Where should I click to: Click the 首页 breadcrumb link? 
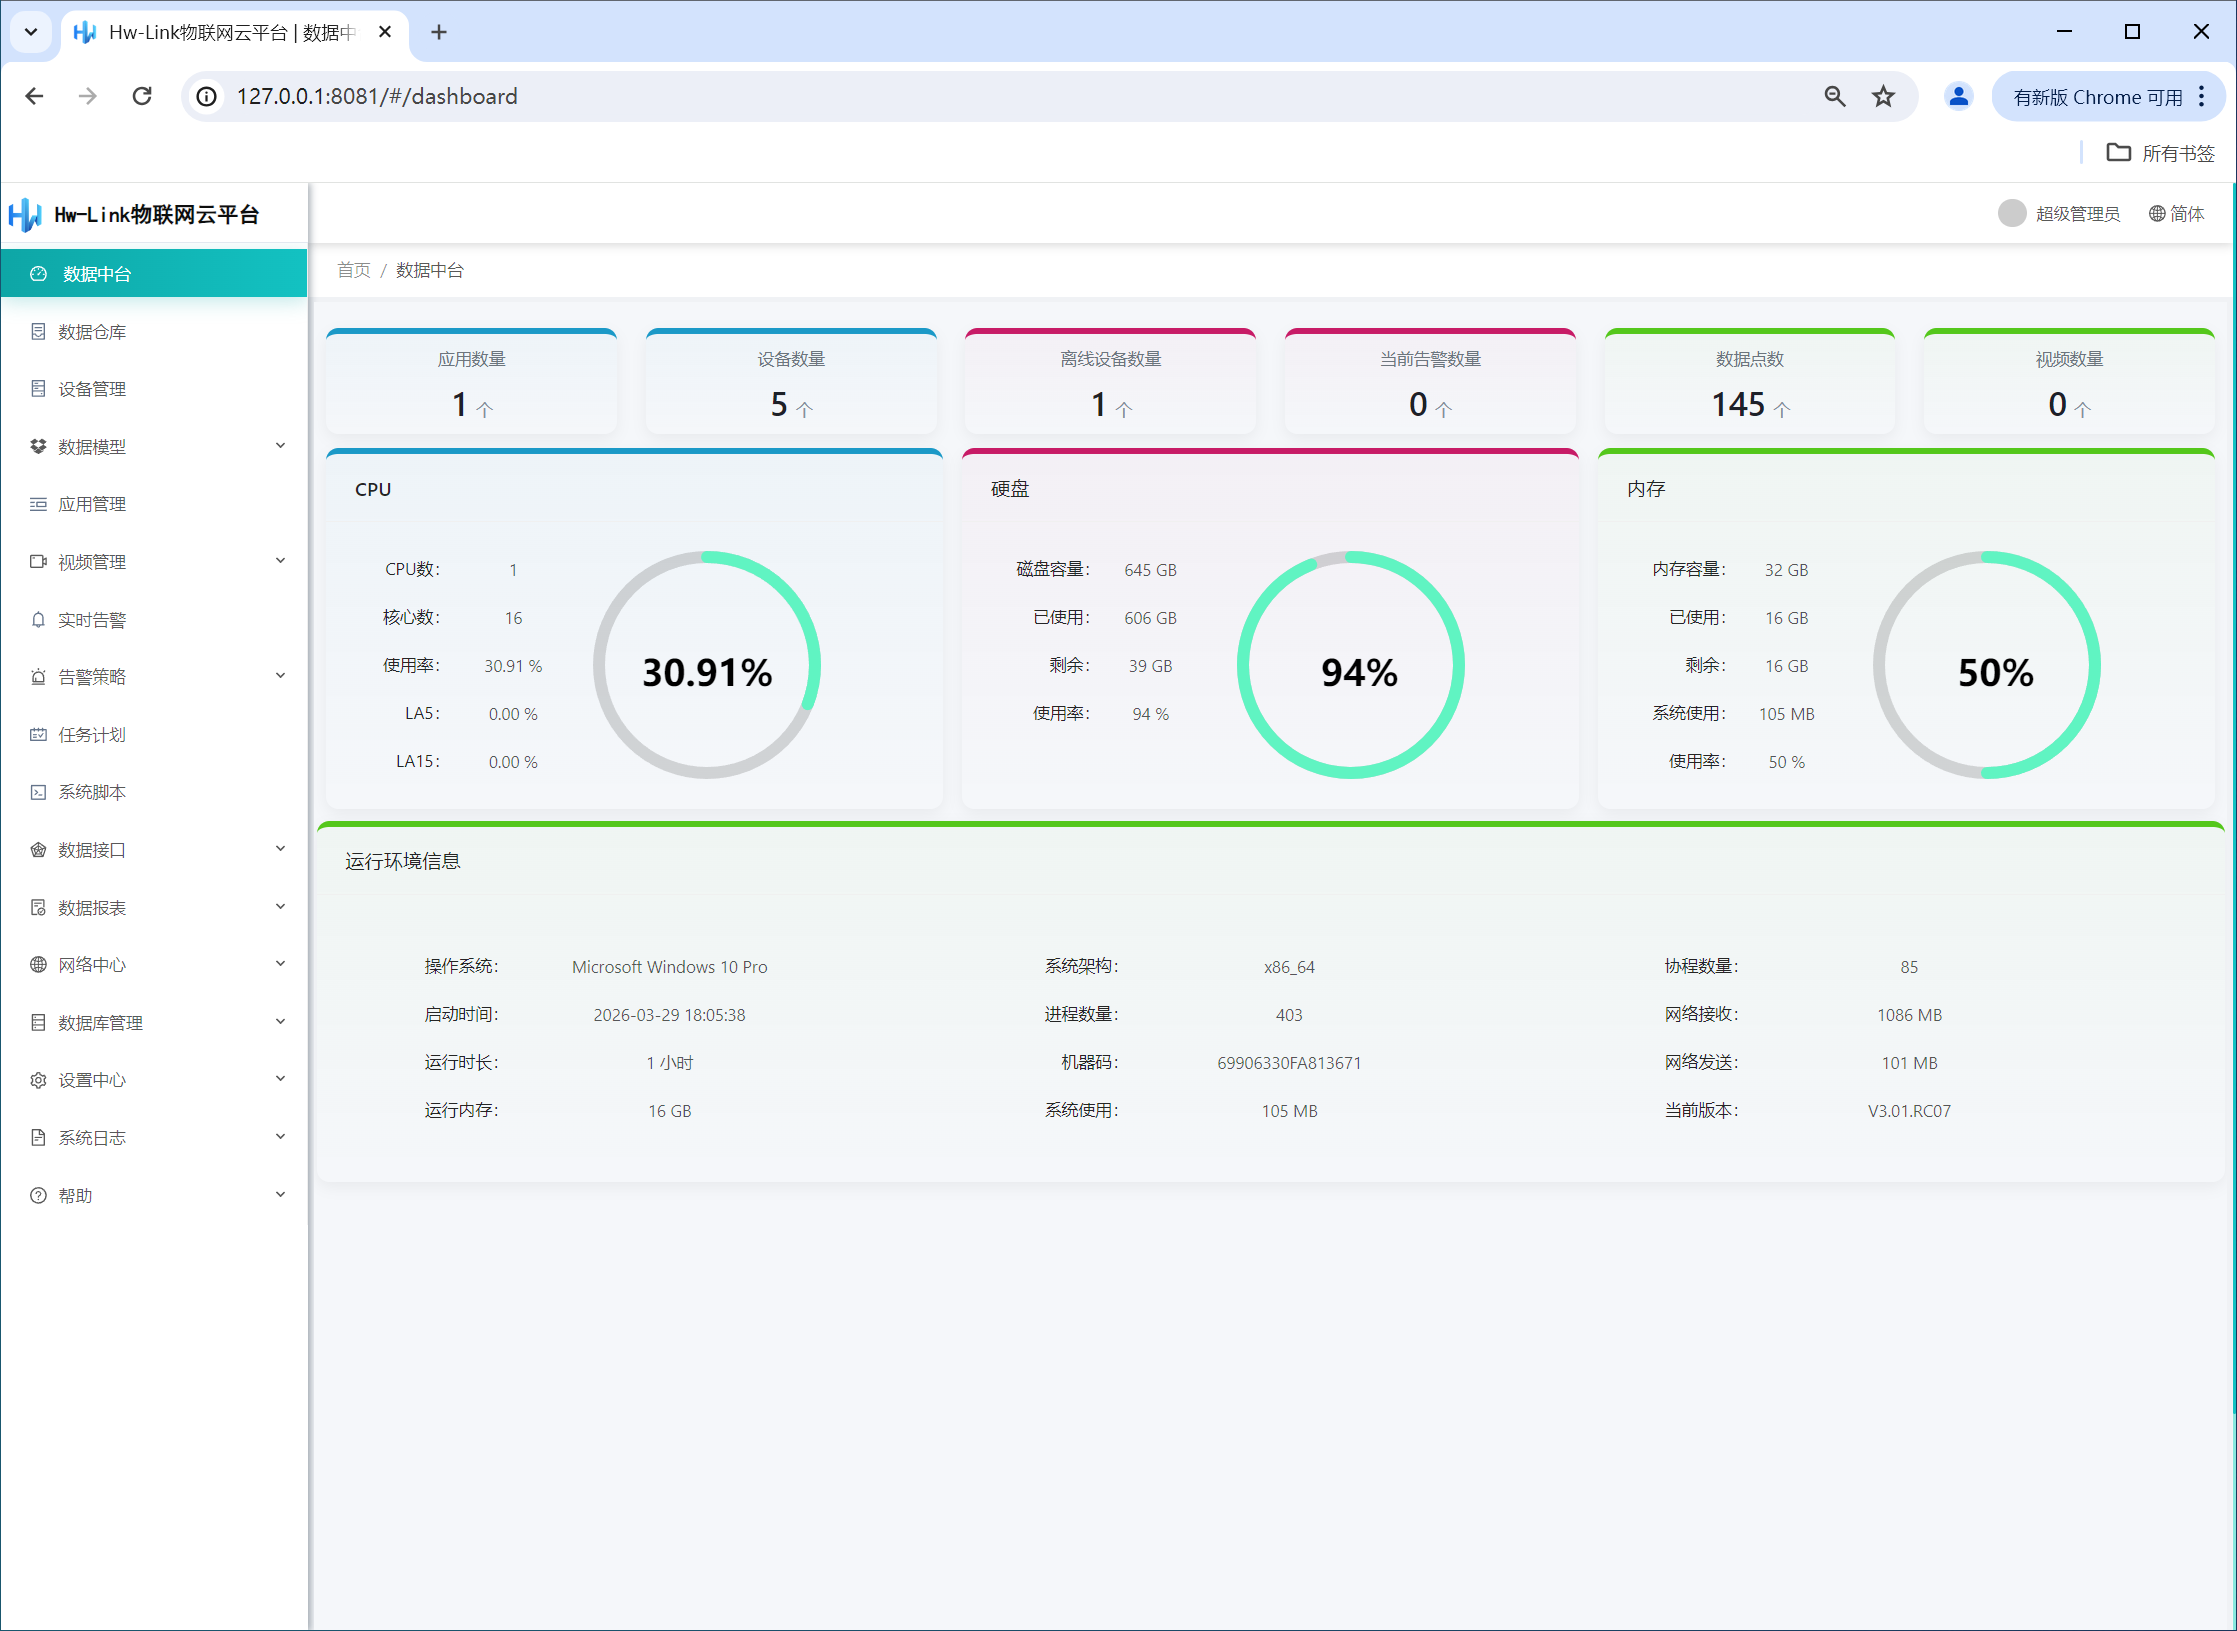coord(353,270)
